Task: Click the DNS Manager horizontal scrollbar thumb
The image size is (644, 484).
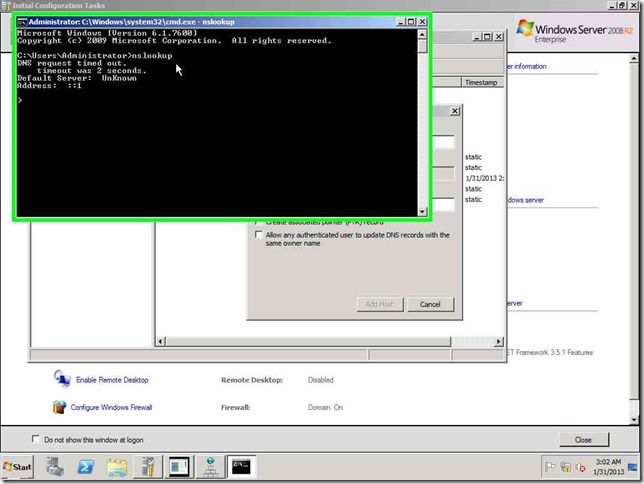Action: coord(308,341)
